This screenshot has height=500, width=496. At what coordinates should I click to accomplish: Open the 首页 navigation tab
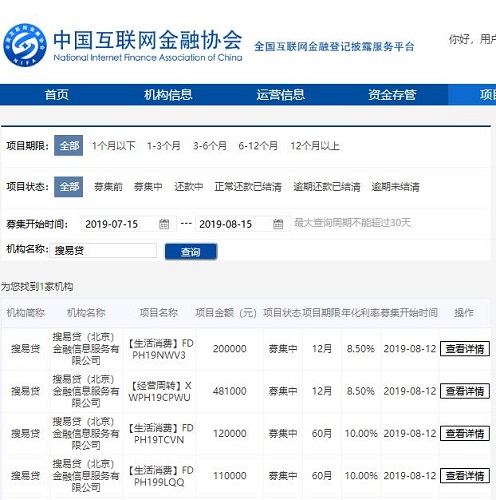[57, 95]
